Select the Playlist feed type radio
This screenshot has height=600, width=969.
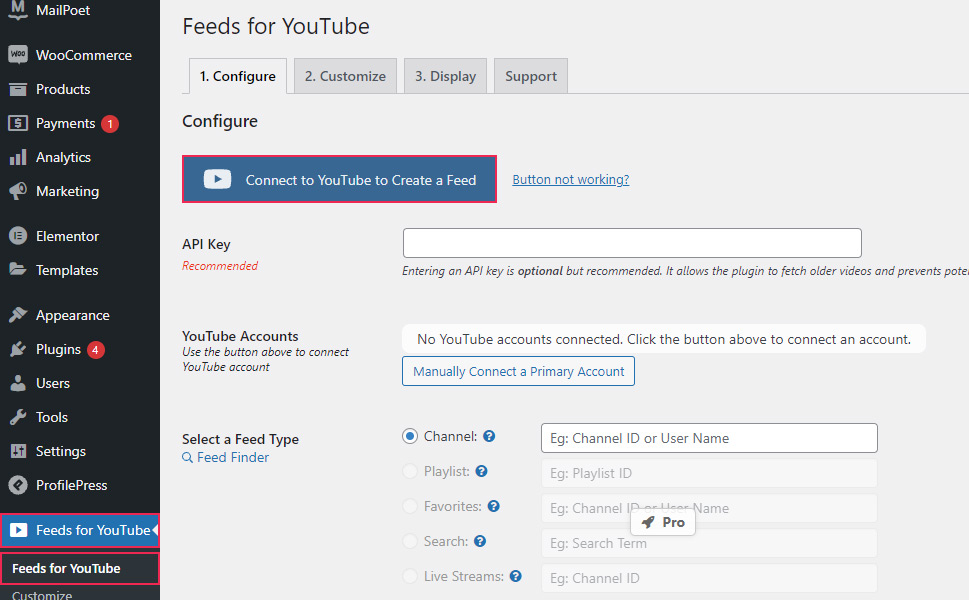click(410, 471)
